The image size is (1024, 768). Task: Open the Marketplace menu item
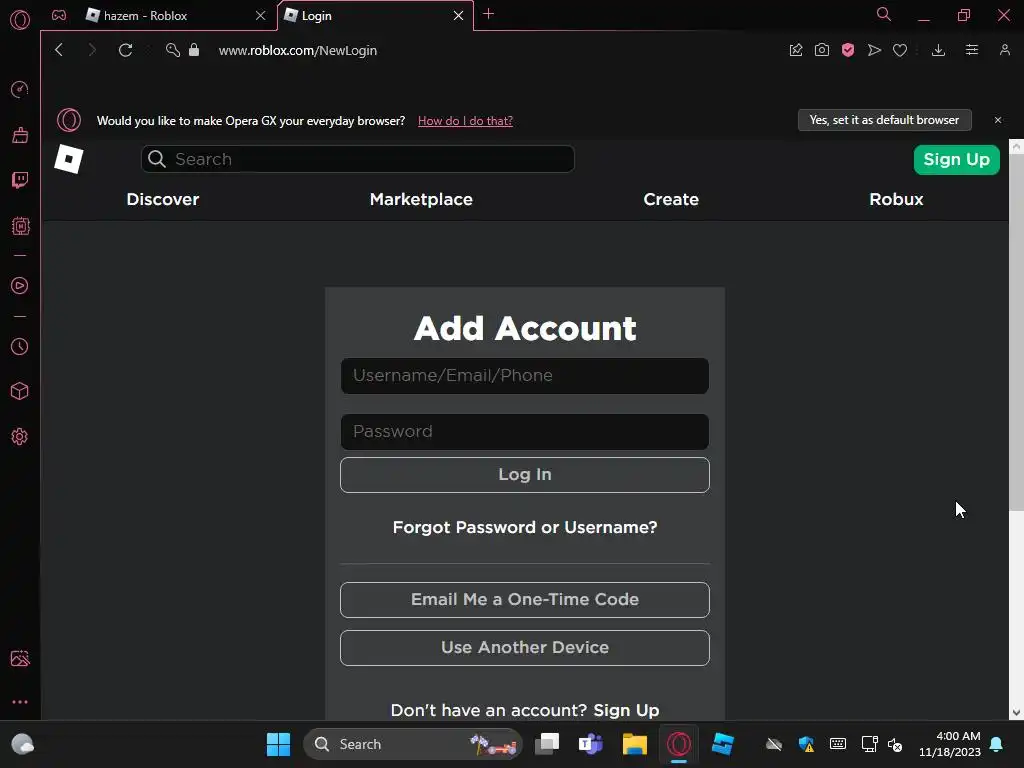421,199
